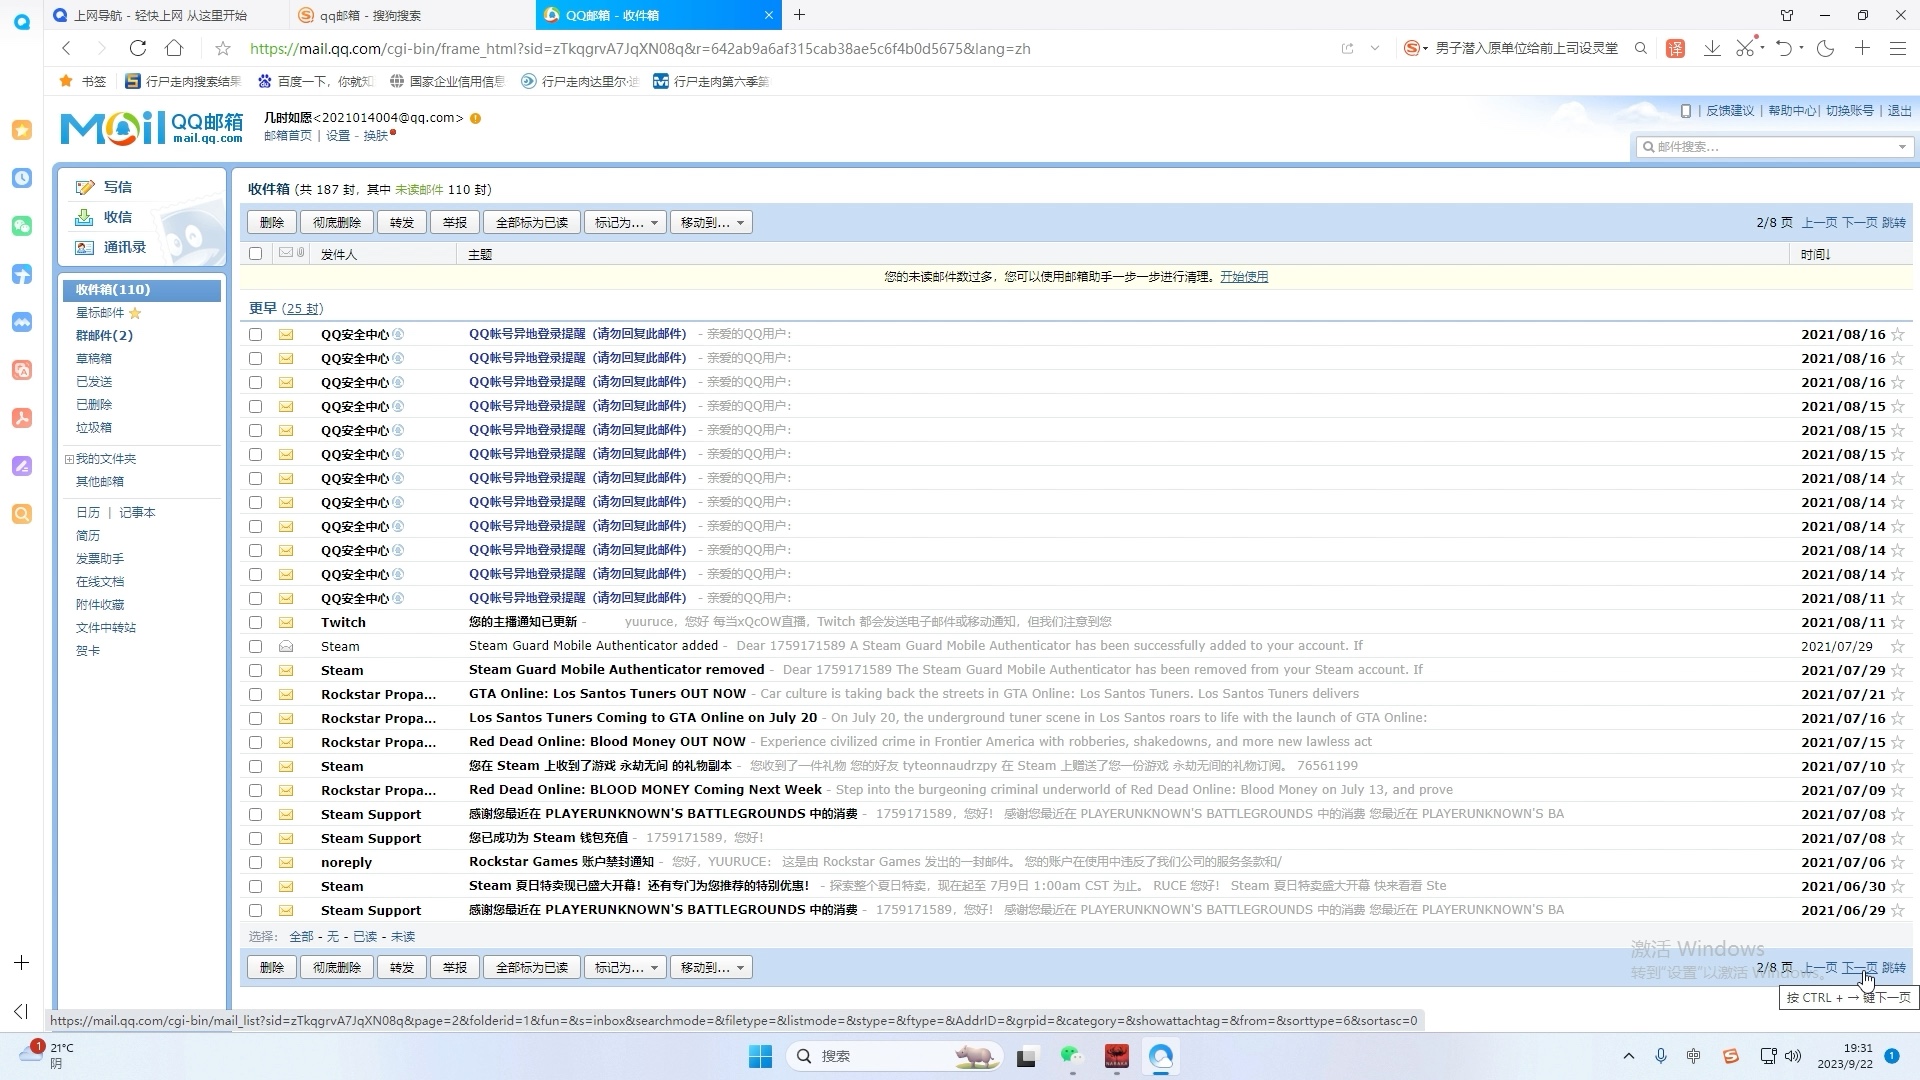Open 草稿箱 folder
The height and width of the screenshot is (1080, 1920).
[94, 358]
